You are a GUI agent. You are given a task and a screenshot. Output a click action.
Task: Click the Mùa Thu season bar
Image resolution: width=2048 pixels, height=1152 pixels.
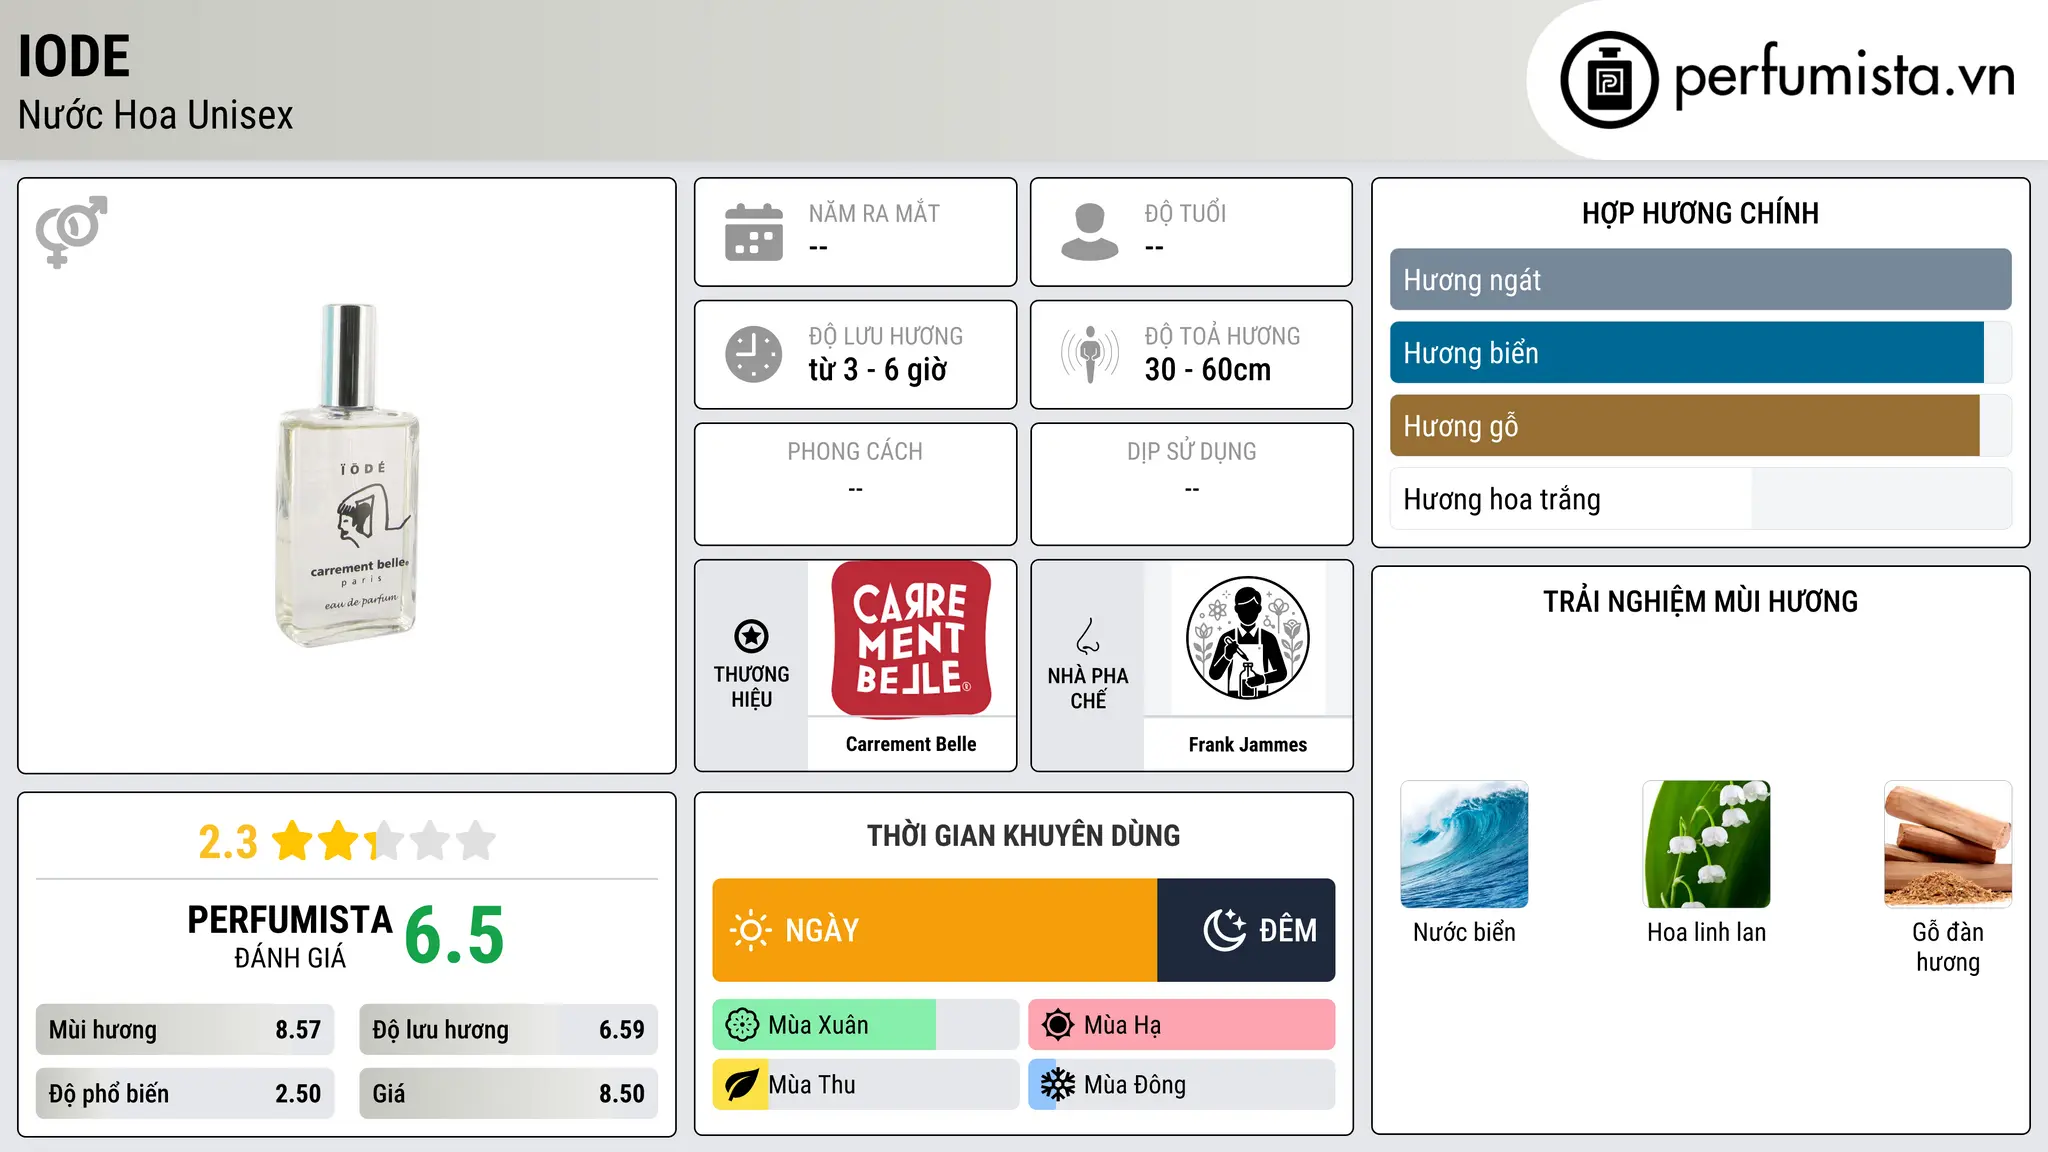(x=865, y=1085)
